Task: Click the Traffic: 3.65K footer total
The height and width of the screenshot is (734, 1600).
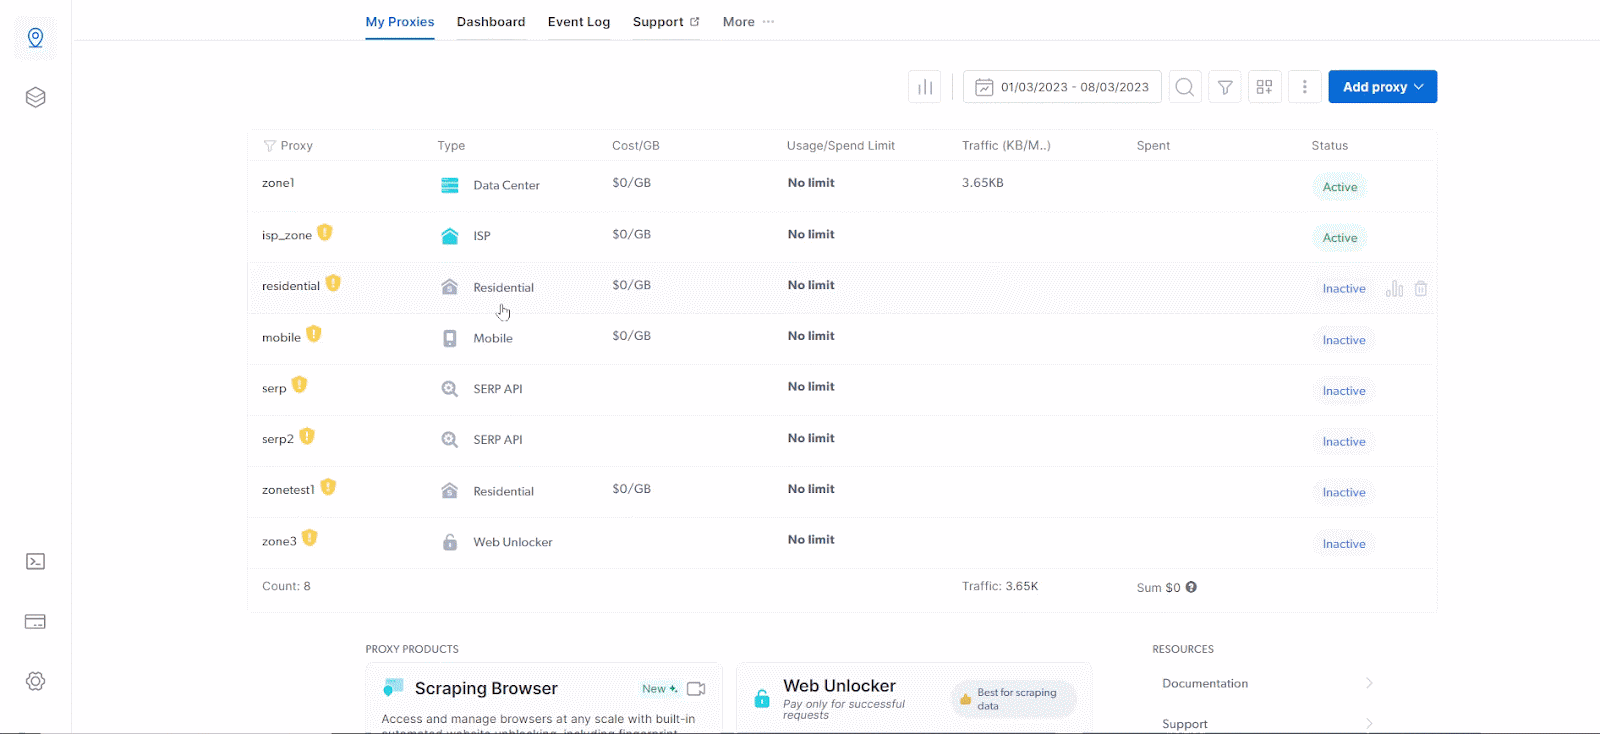Action: click(1000, 586)
